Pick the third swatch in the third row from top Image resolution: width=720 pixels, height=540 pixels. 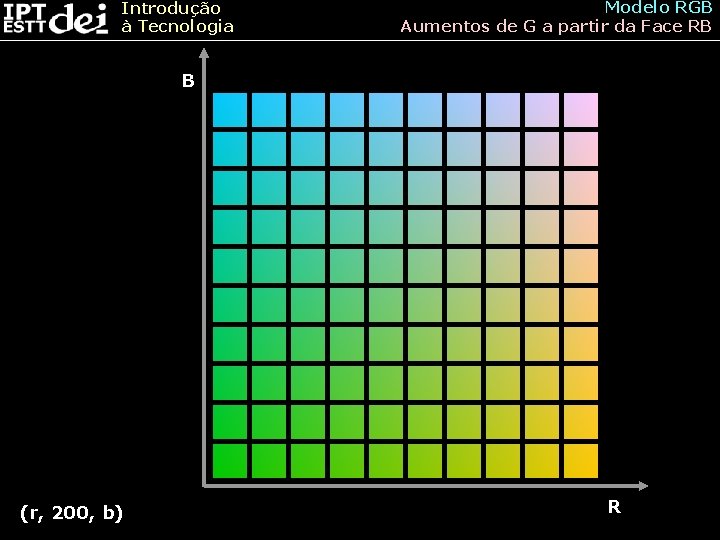tap(308, 188)
